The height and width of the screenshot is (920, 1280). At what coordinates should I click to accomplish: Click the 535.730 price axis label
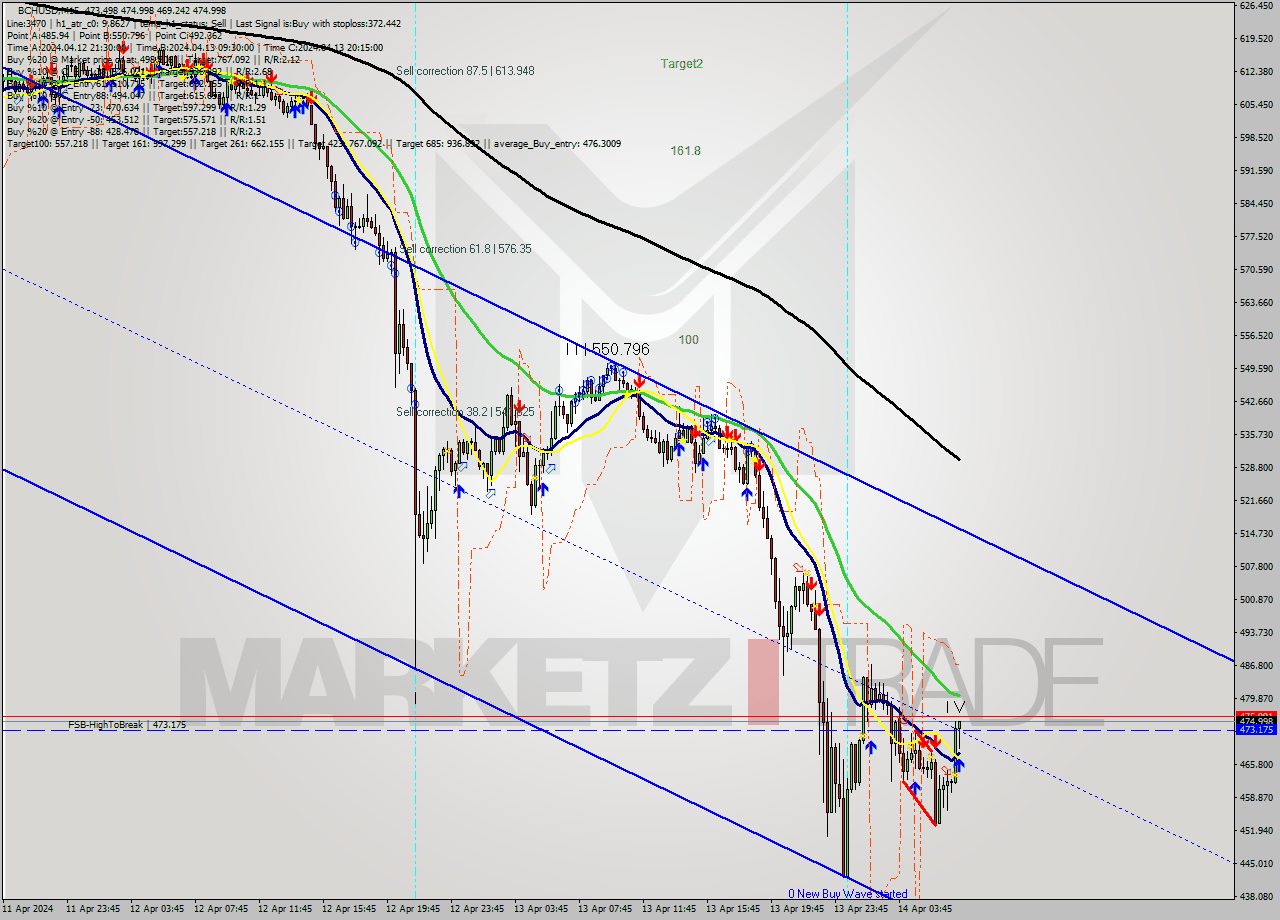[x=1256, y=435]
